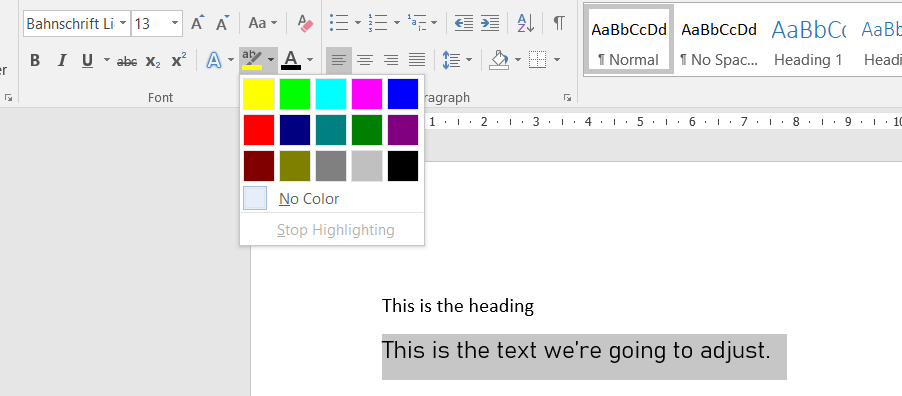Expand the Borders dropdown arrow
902x396 pixels.
556,59
